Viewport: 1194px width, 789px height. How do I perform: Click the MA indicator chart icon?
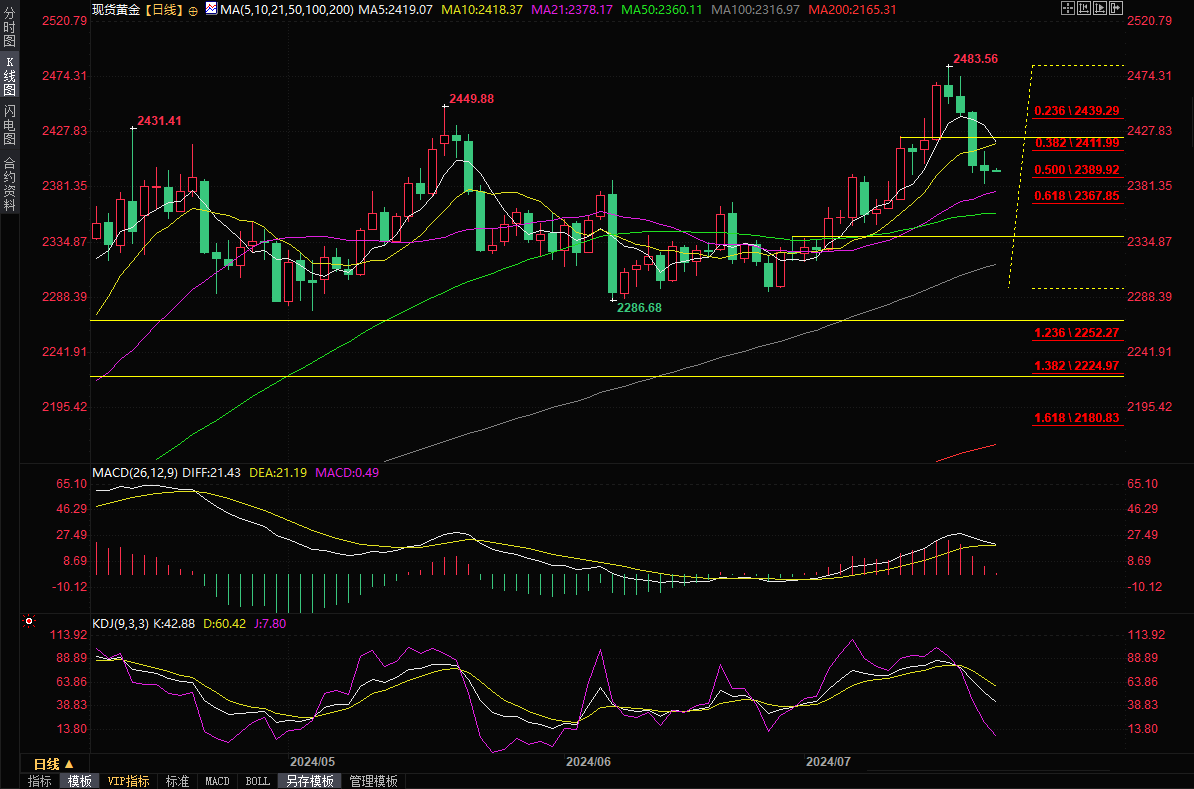[x=209, y=8]
